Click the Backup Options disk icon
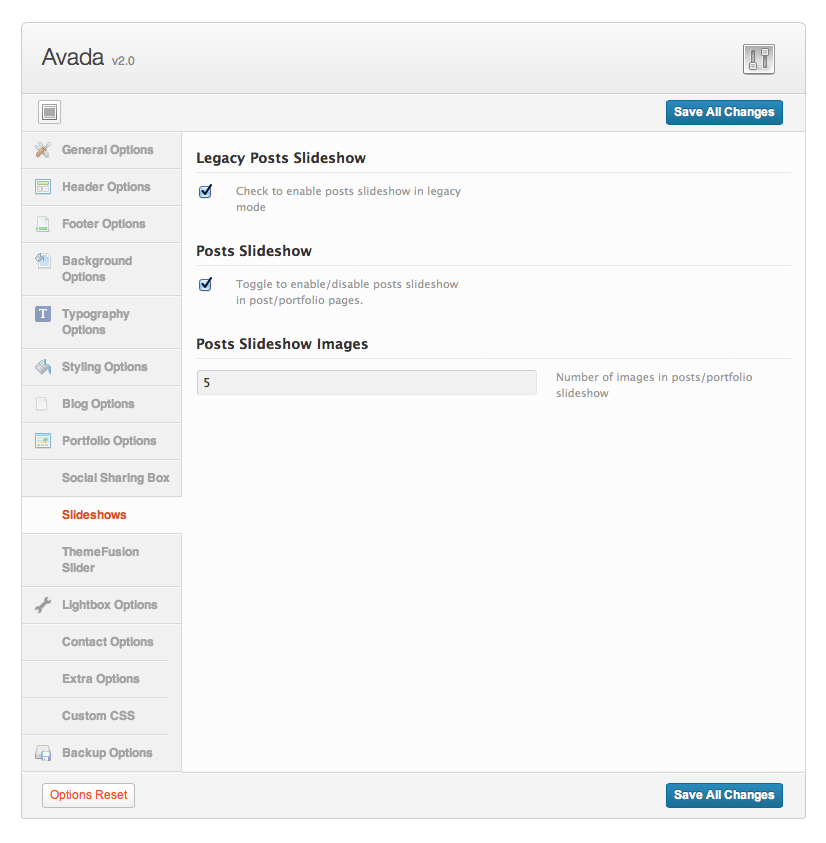The image size is (826, 843). click(42, 753)
